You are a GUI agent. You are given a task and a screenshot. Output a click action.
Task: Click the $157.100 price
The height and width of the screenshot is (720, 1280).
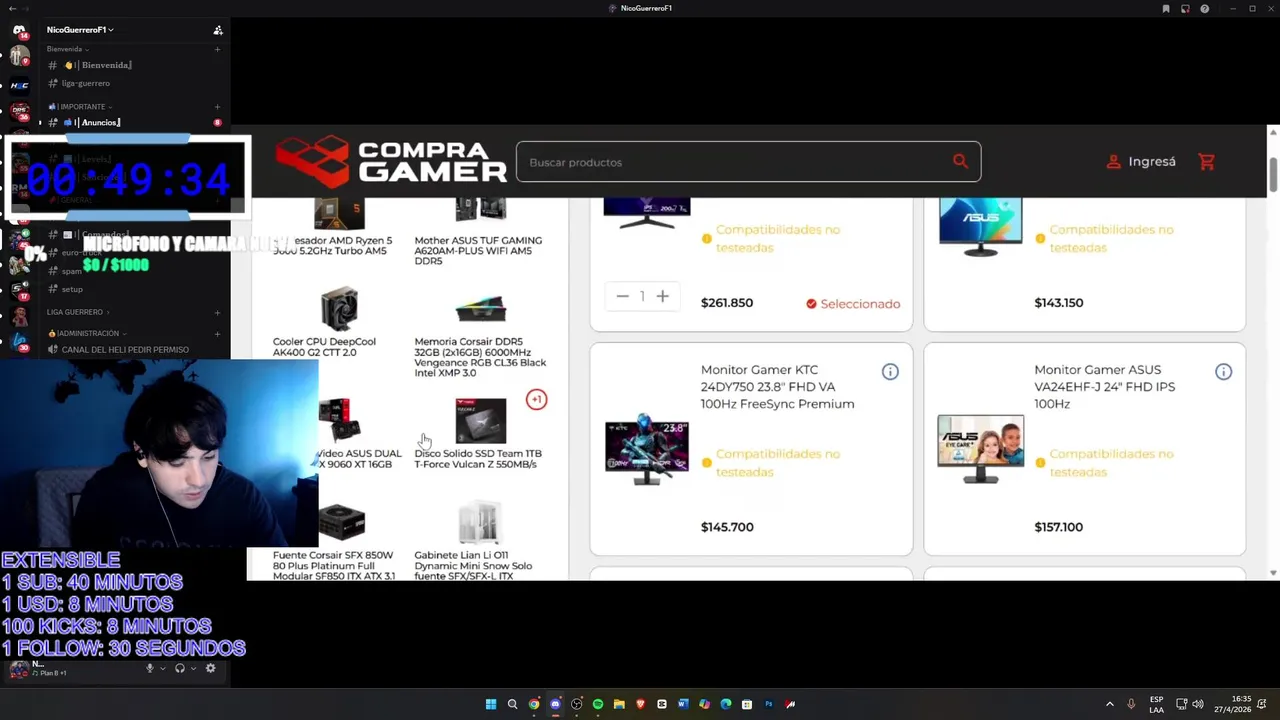tap(1058, 527)
